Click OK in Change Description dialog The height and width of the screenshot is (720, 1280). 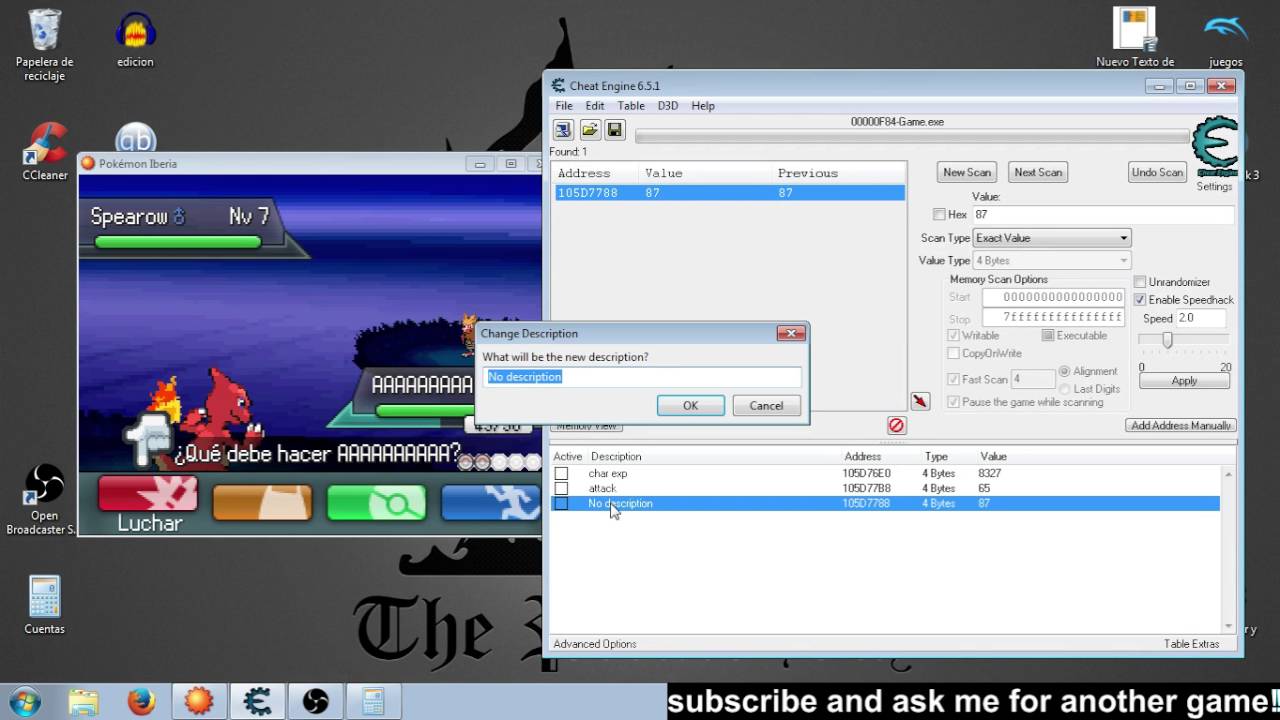point(690,405)
